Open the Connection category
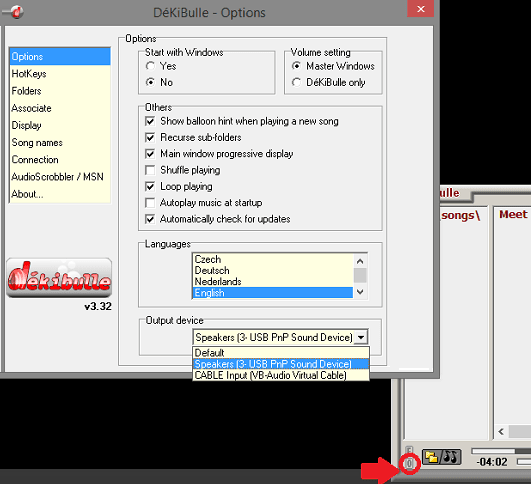531x484 pixels. [60, 160]
